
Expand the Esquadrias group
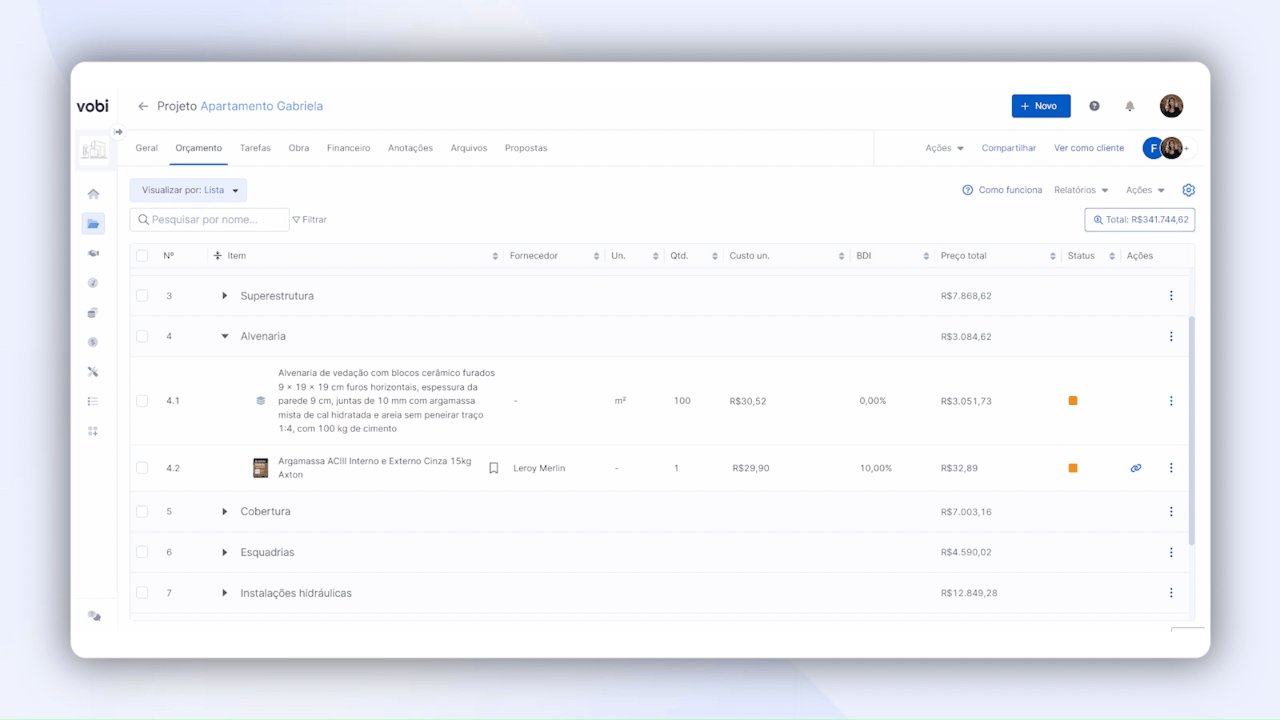(225, 552)
